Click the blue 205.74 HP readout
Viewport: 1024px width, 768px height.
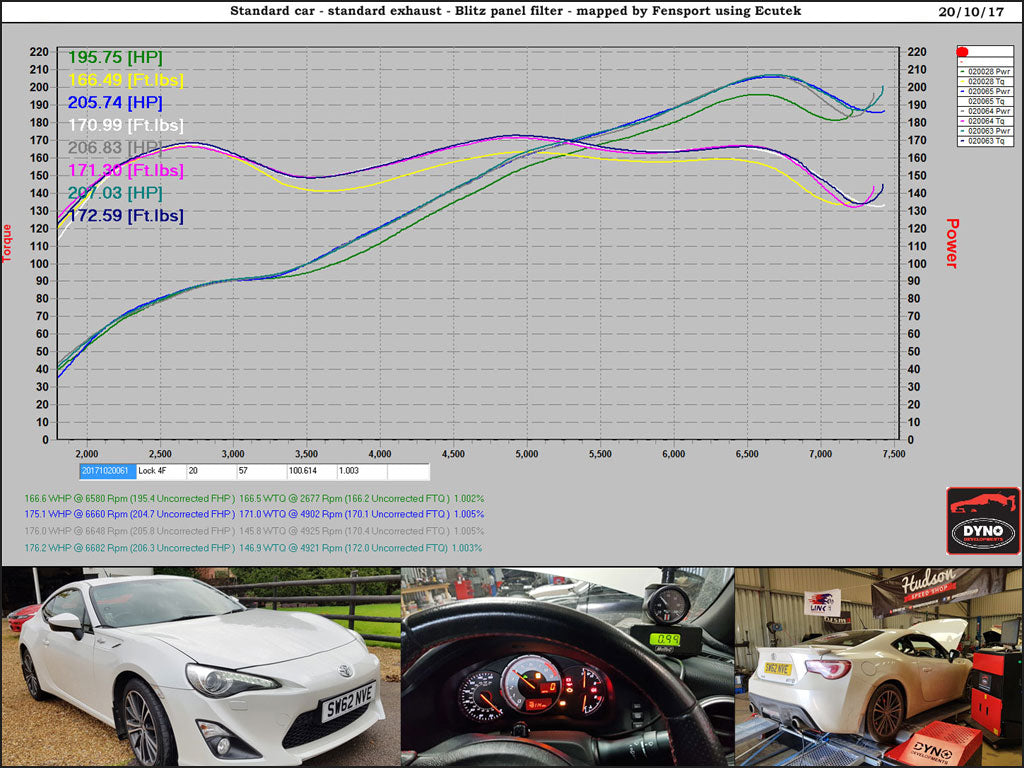coord(115,102)
